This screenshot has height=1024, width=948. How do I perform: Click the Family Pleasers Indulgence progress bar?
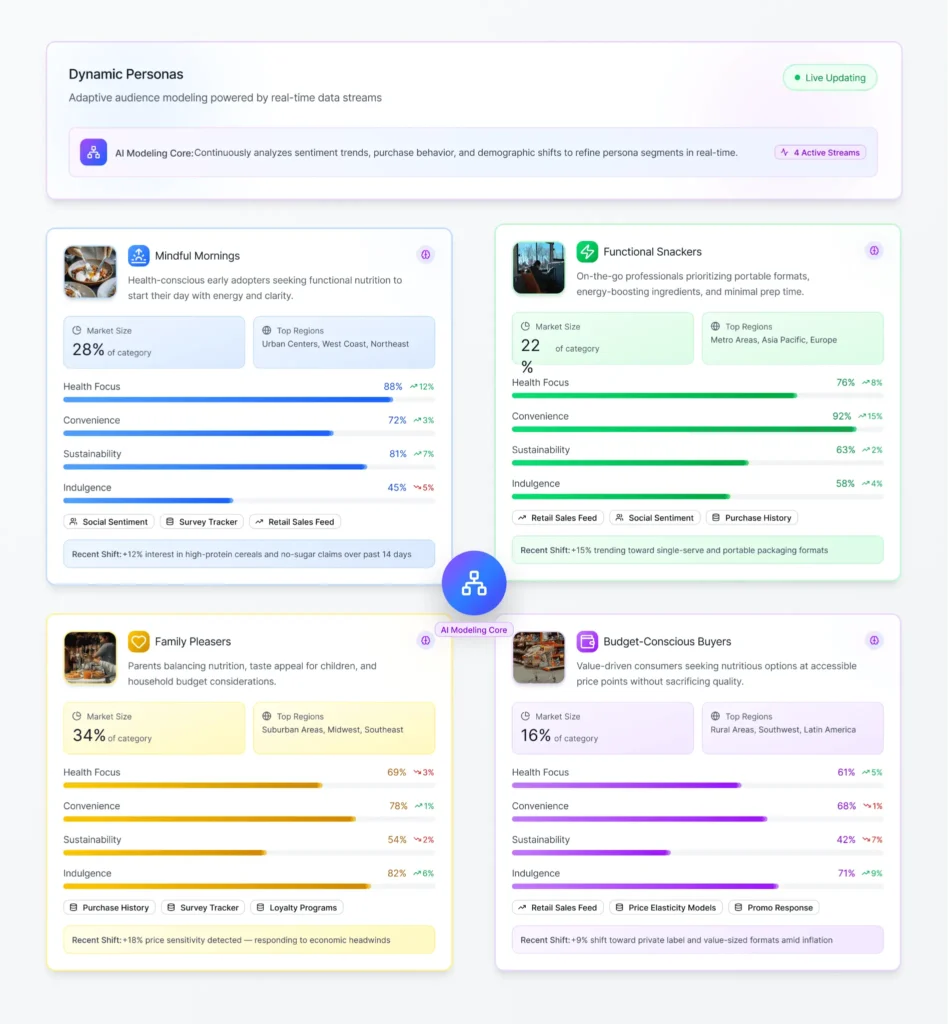pyautogui.click(x=249, y=886)
